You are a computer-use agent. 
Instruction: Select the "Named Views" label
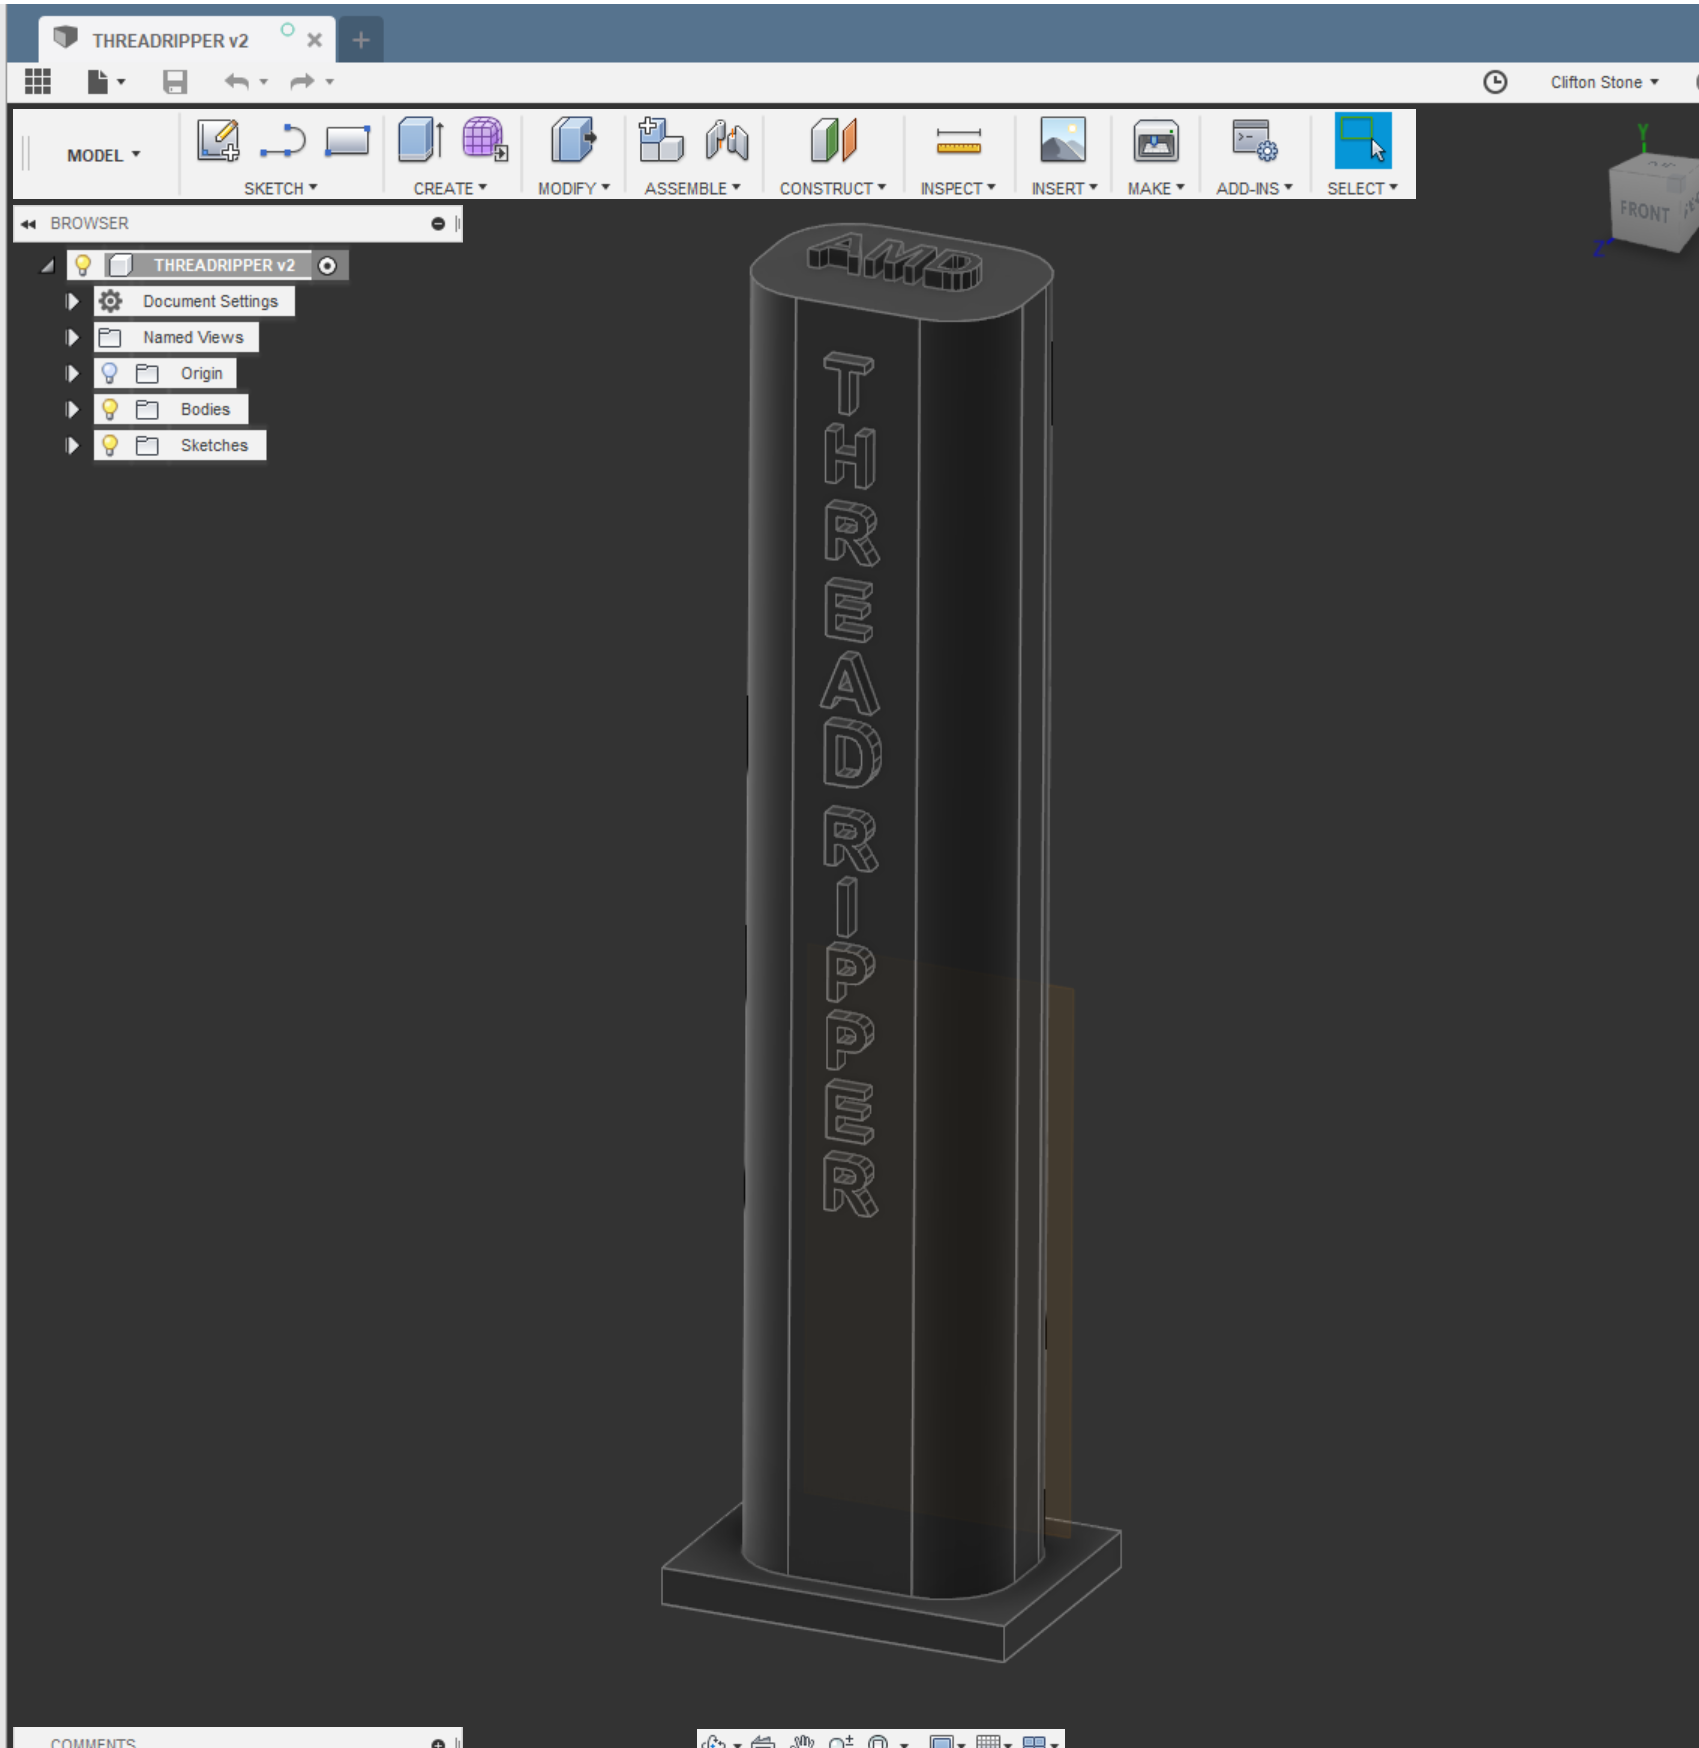tap(193, 337)
